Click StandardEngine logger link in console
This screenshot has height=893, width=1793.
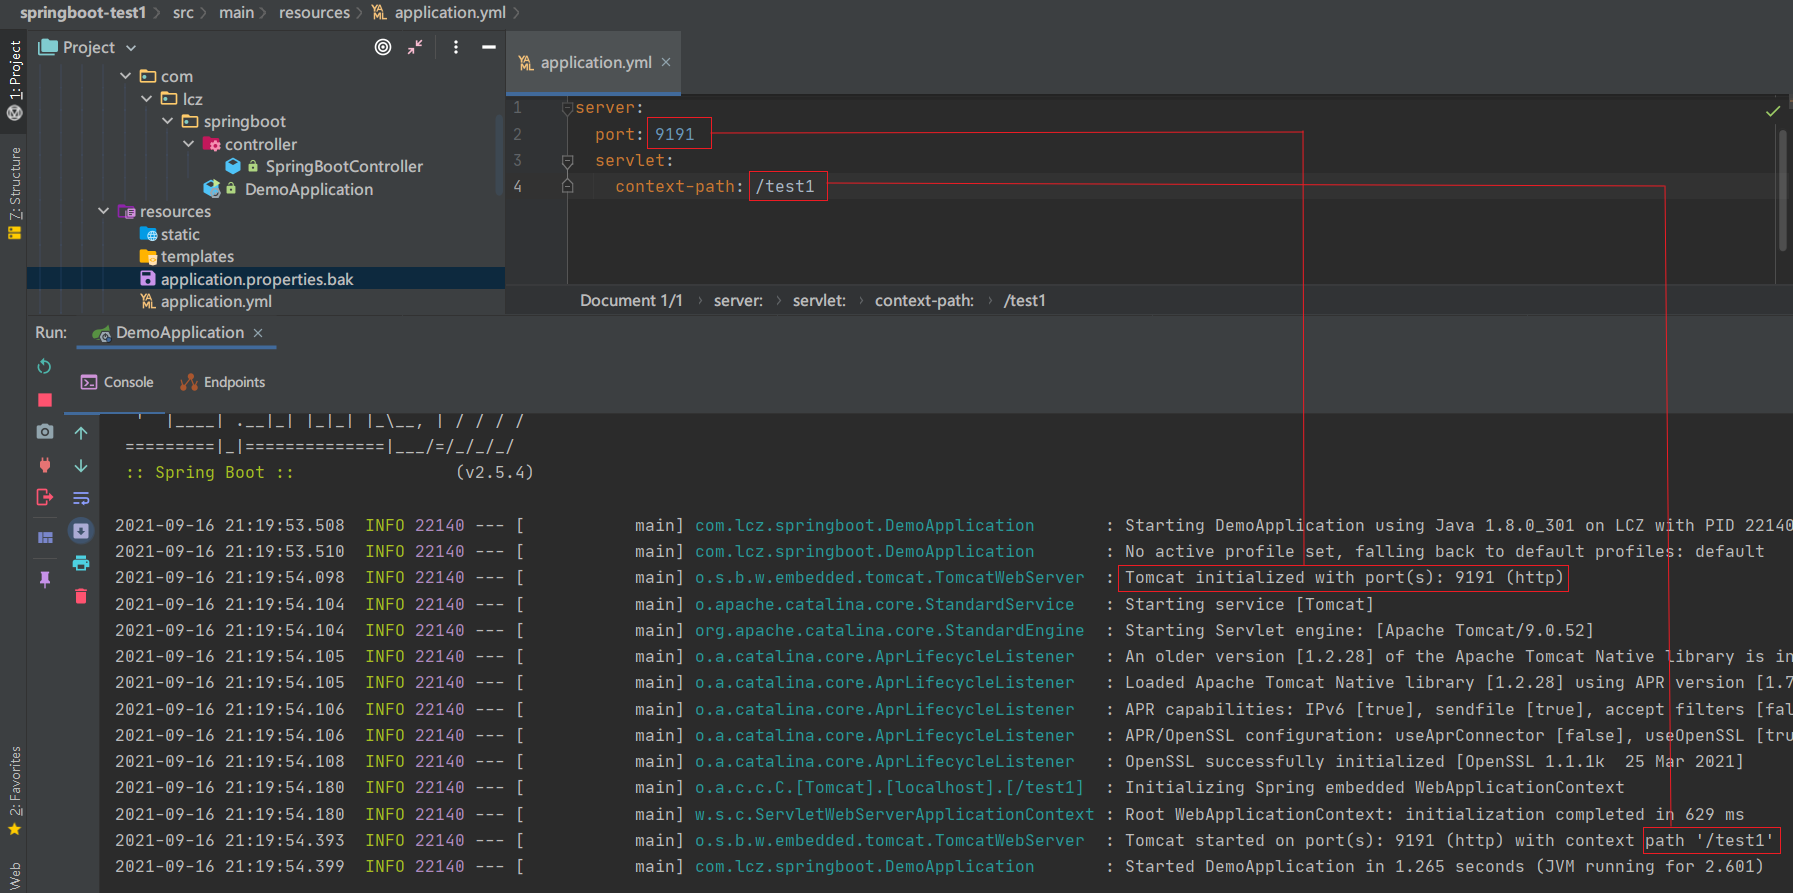(x=889, y=630)
